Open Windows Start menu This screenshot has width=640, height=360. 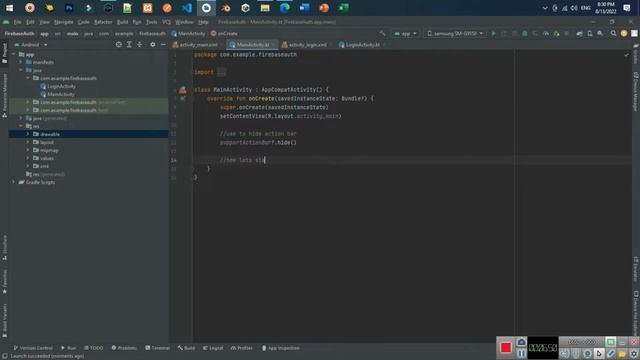tap(9, 8)
